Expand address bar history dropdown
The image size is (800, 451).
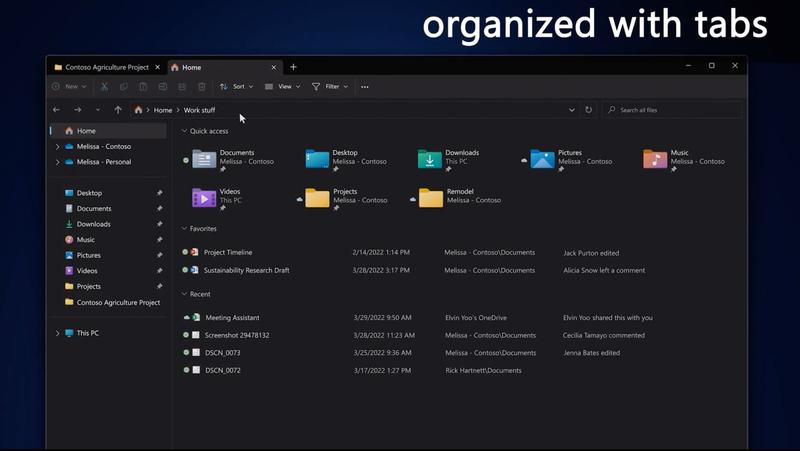pos(572,110)
